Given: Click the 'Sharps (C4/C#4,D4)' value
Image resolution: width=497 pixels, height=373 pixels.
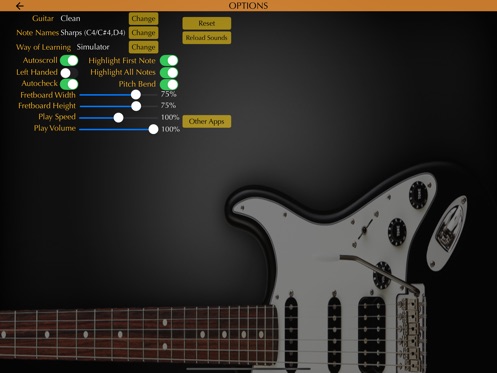Looking at the screenshot, I should coord(93,33).
